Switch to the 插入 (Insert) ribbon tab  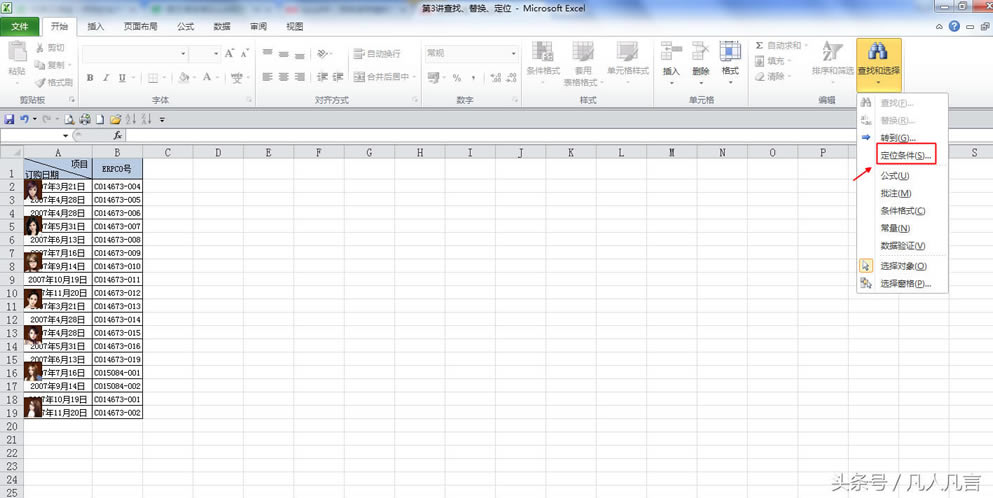point(95,27)
